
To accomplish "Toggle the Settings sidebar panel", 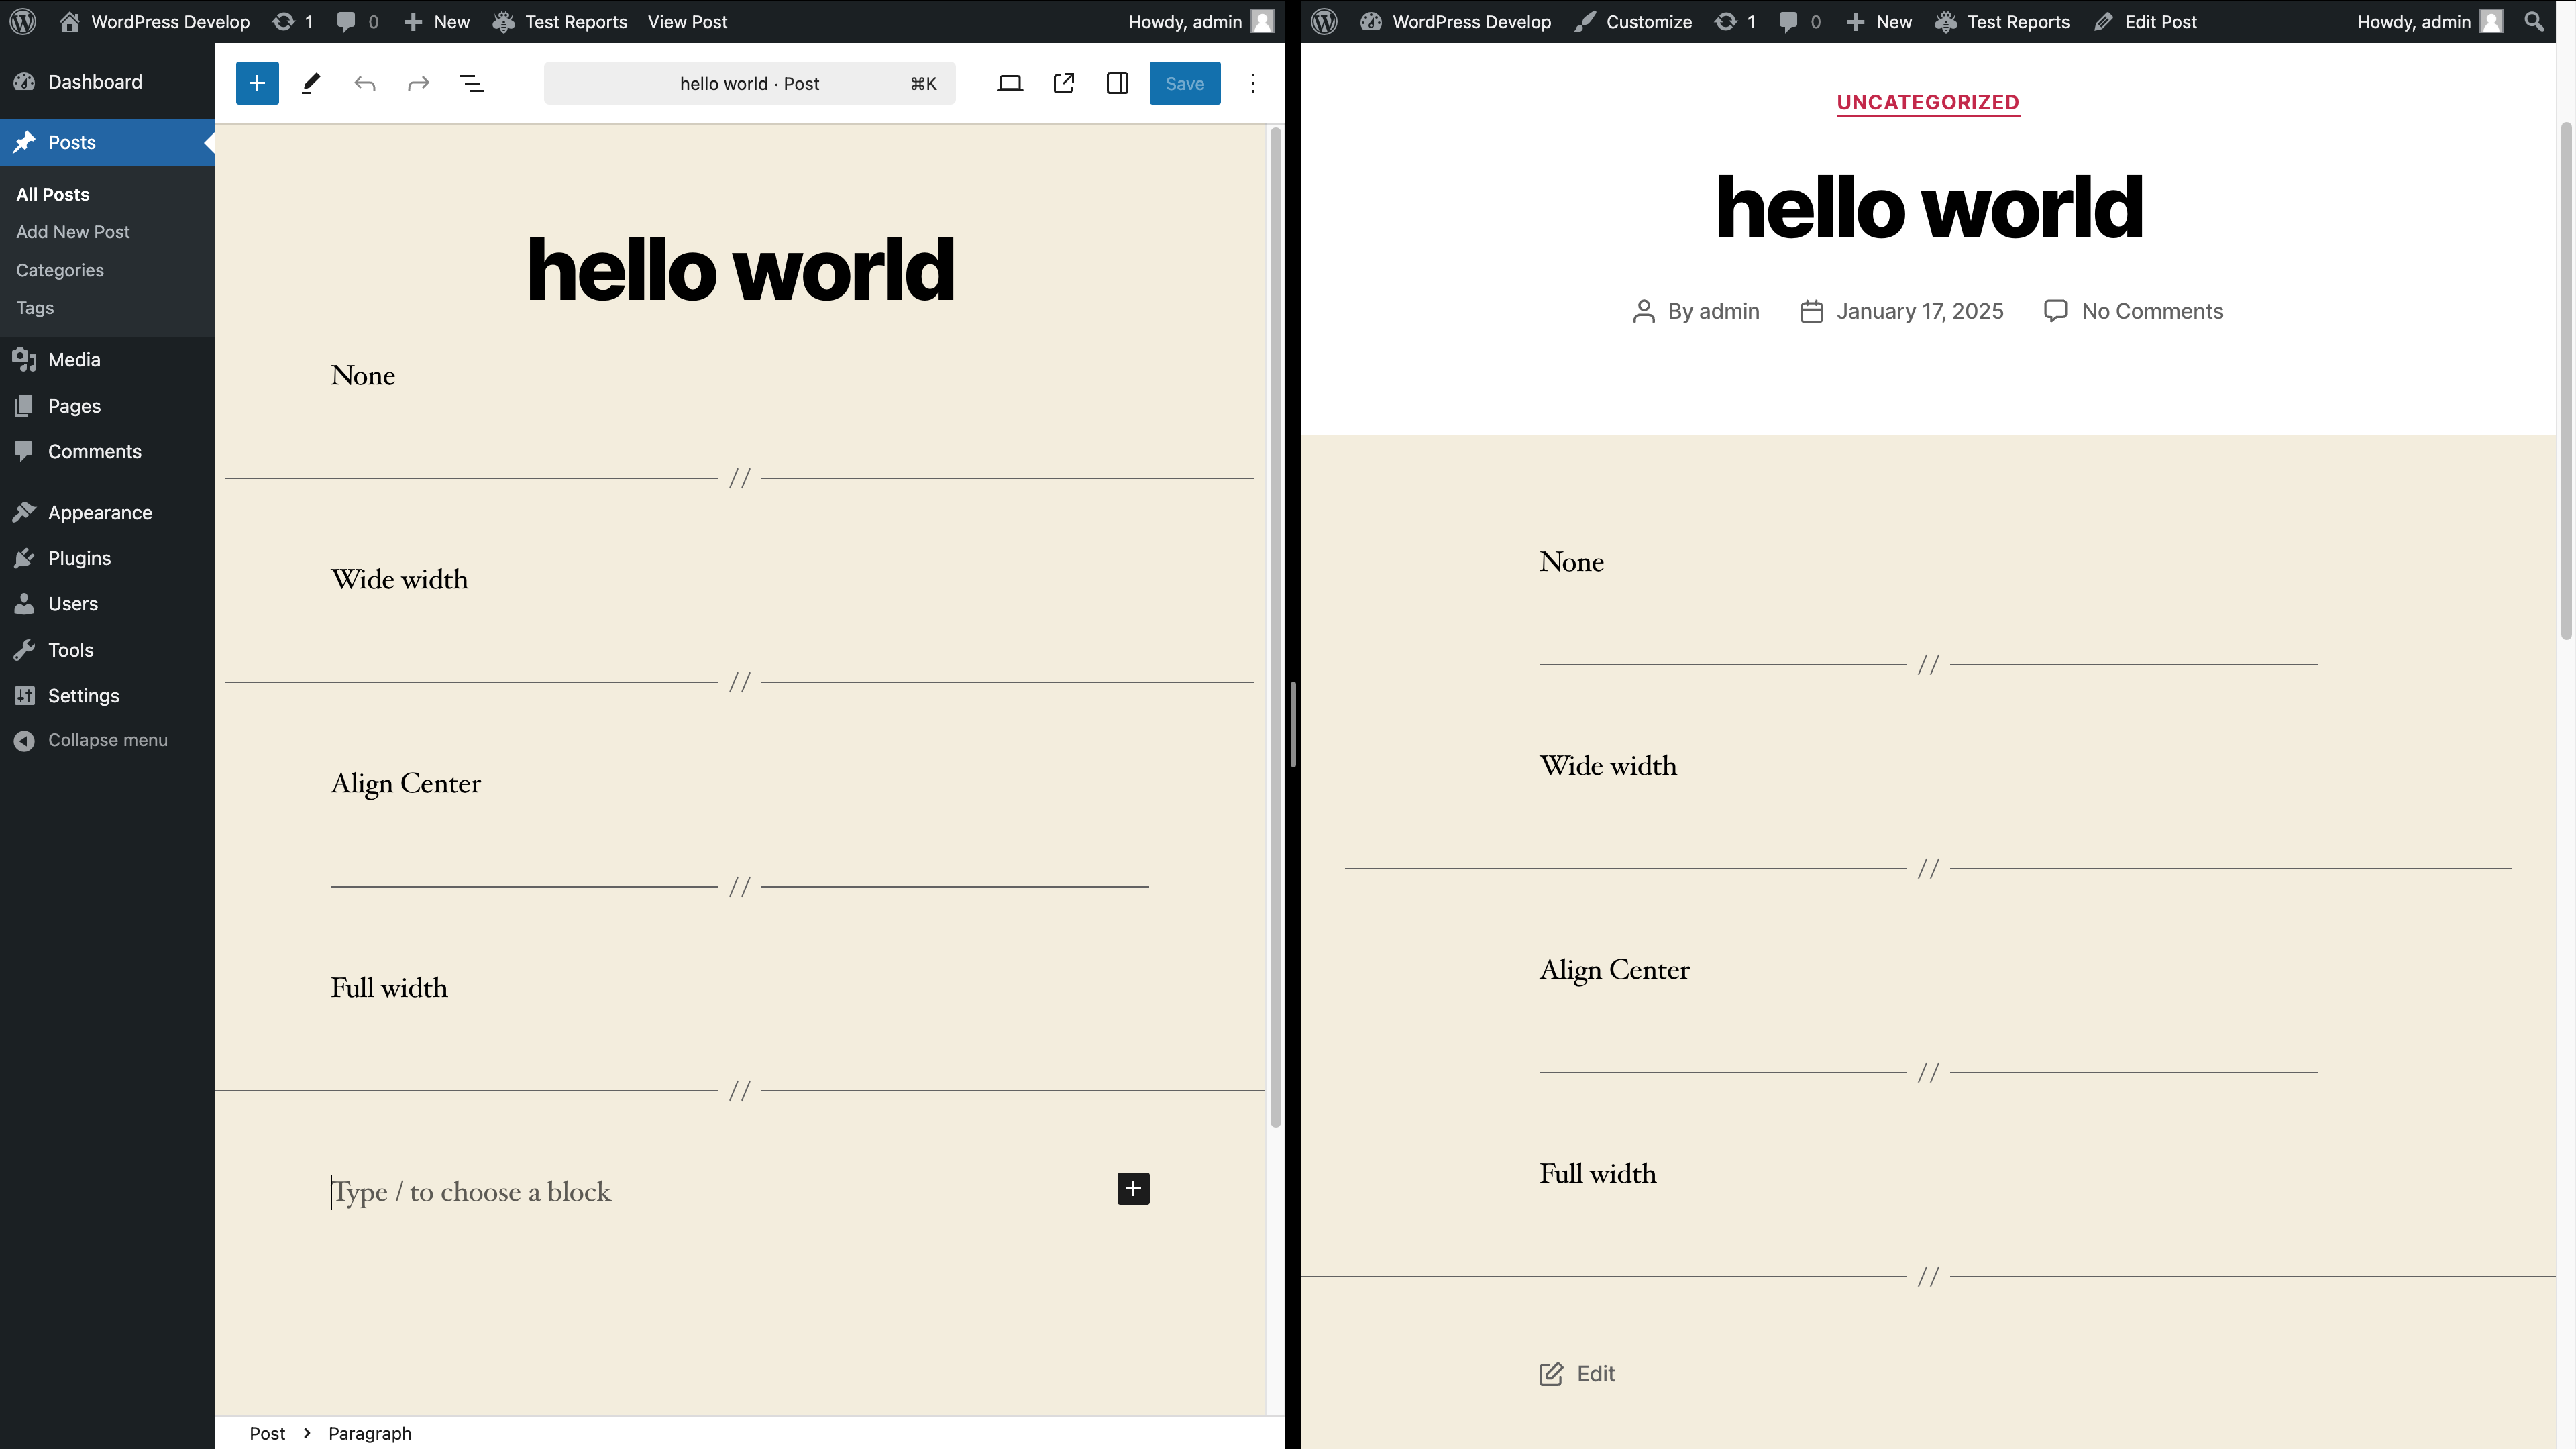I will coord(1118,83).
